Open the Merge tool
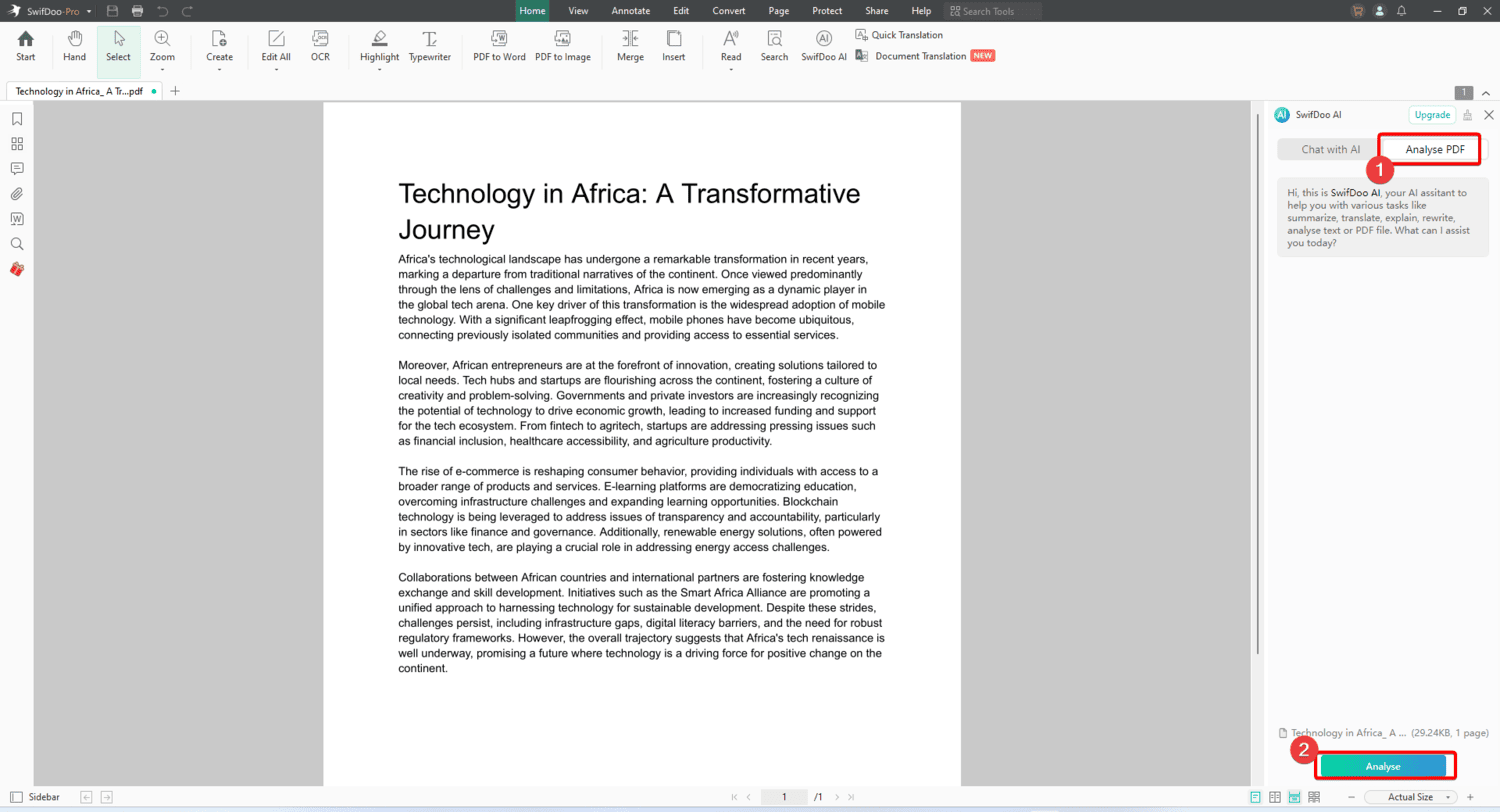Image resolution: width=1500 pixels, height=812 pixels. coord(630,45)
